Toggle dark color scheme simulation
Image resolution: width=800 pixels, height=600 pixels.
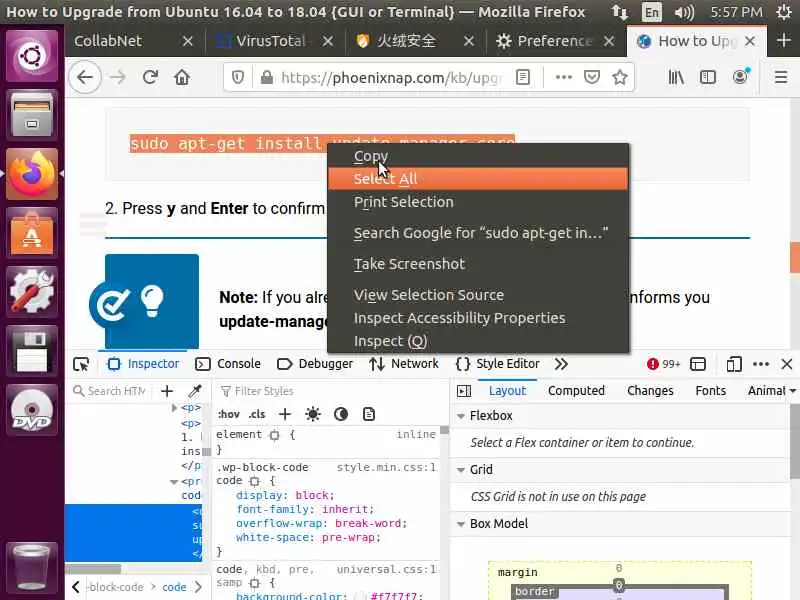click(341, 414)
